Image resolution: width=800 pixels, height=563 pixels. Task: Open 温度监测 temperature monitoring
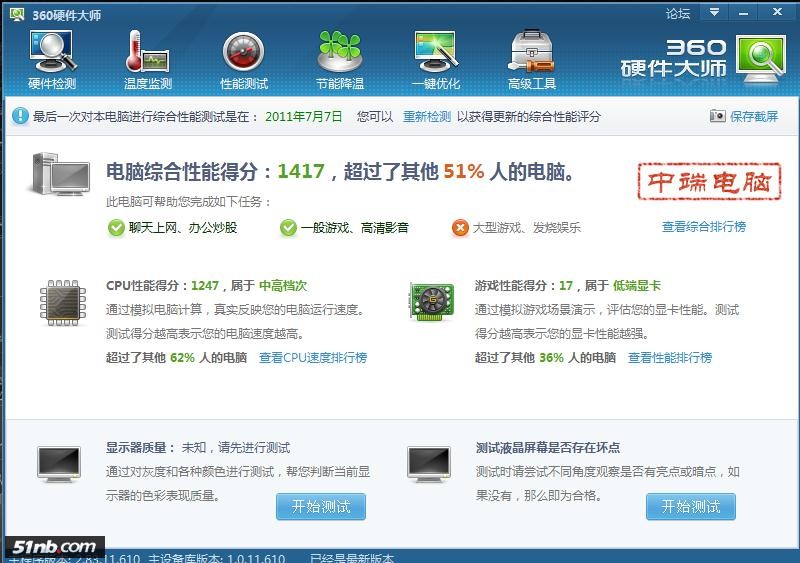pyautogui.click(x=148, y=60)
